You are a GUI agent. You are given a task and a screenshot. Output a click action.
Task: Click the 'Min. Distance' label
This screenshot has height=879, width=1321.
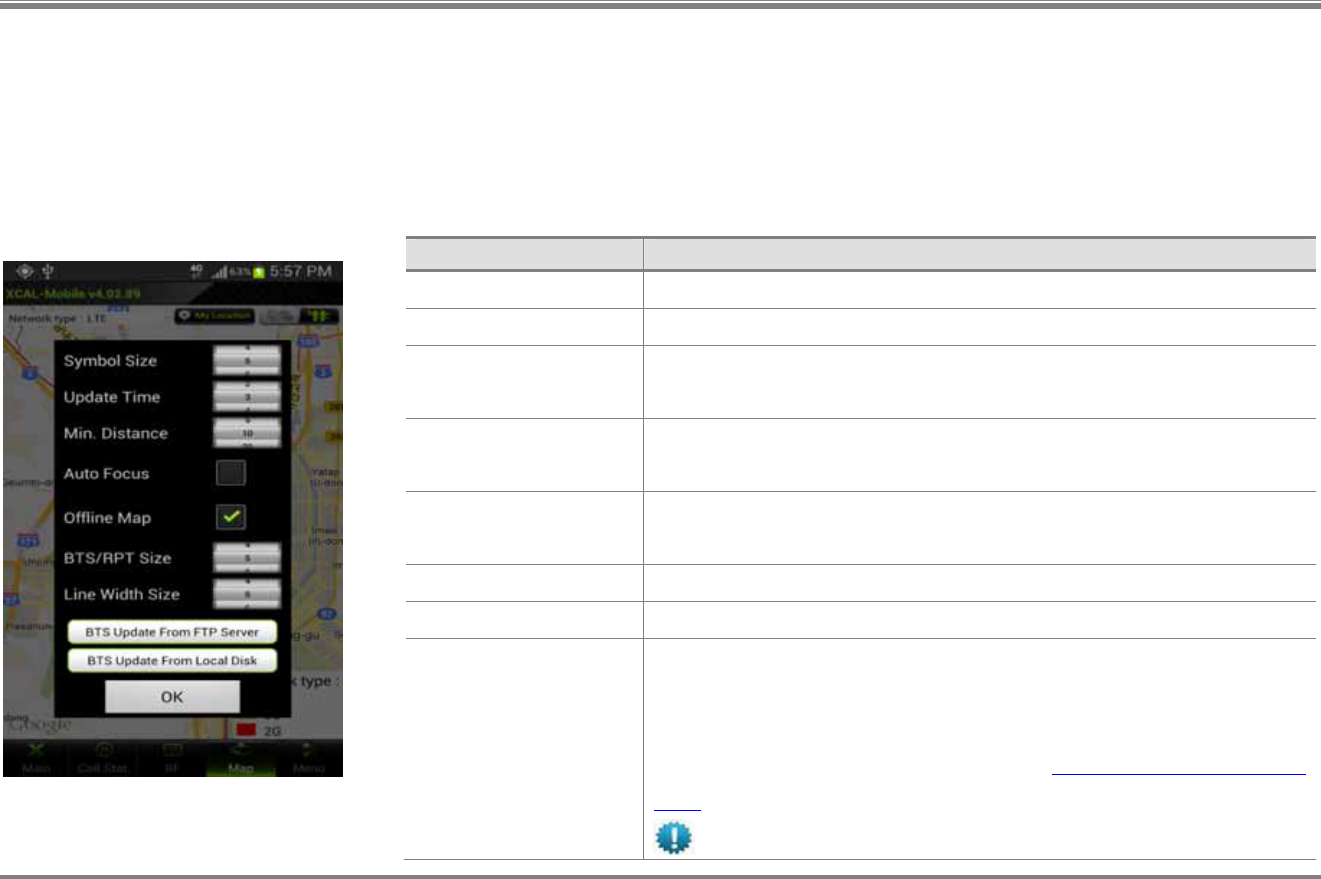tap(116, 433)
